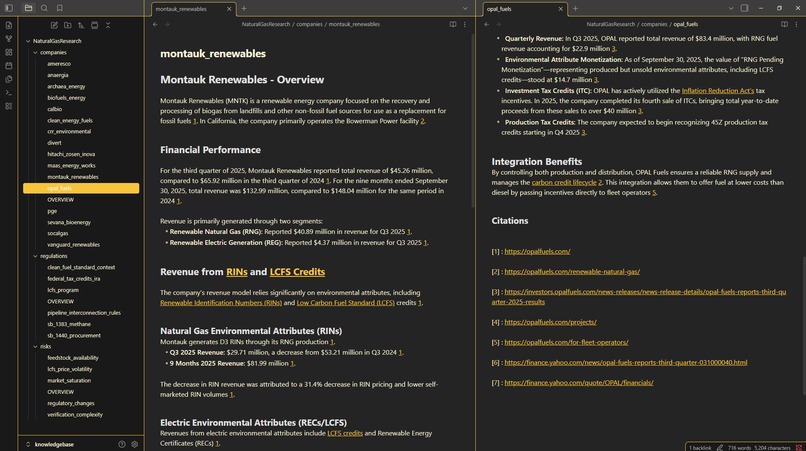The width and height of the screenshot is (806, 451).
Task: Collapse the NaturalGasResearch root folder
Action: point(28,41)
